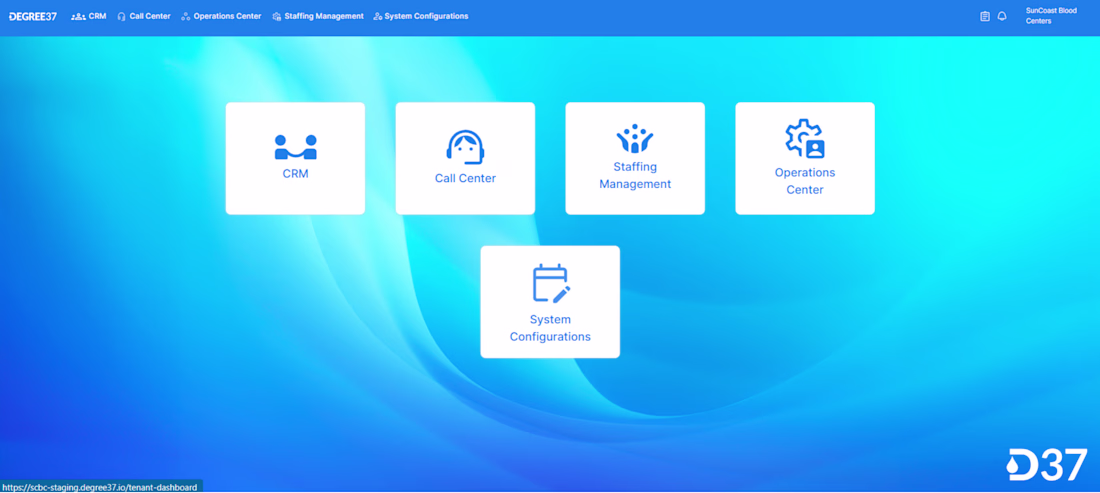The width and height of the screenshot is (1100, 493).
Task: Click the clipboard icon in the header
Action: tap(985, 16)
